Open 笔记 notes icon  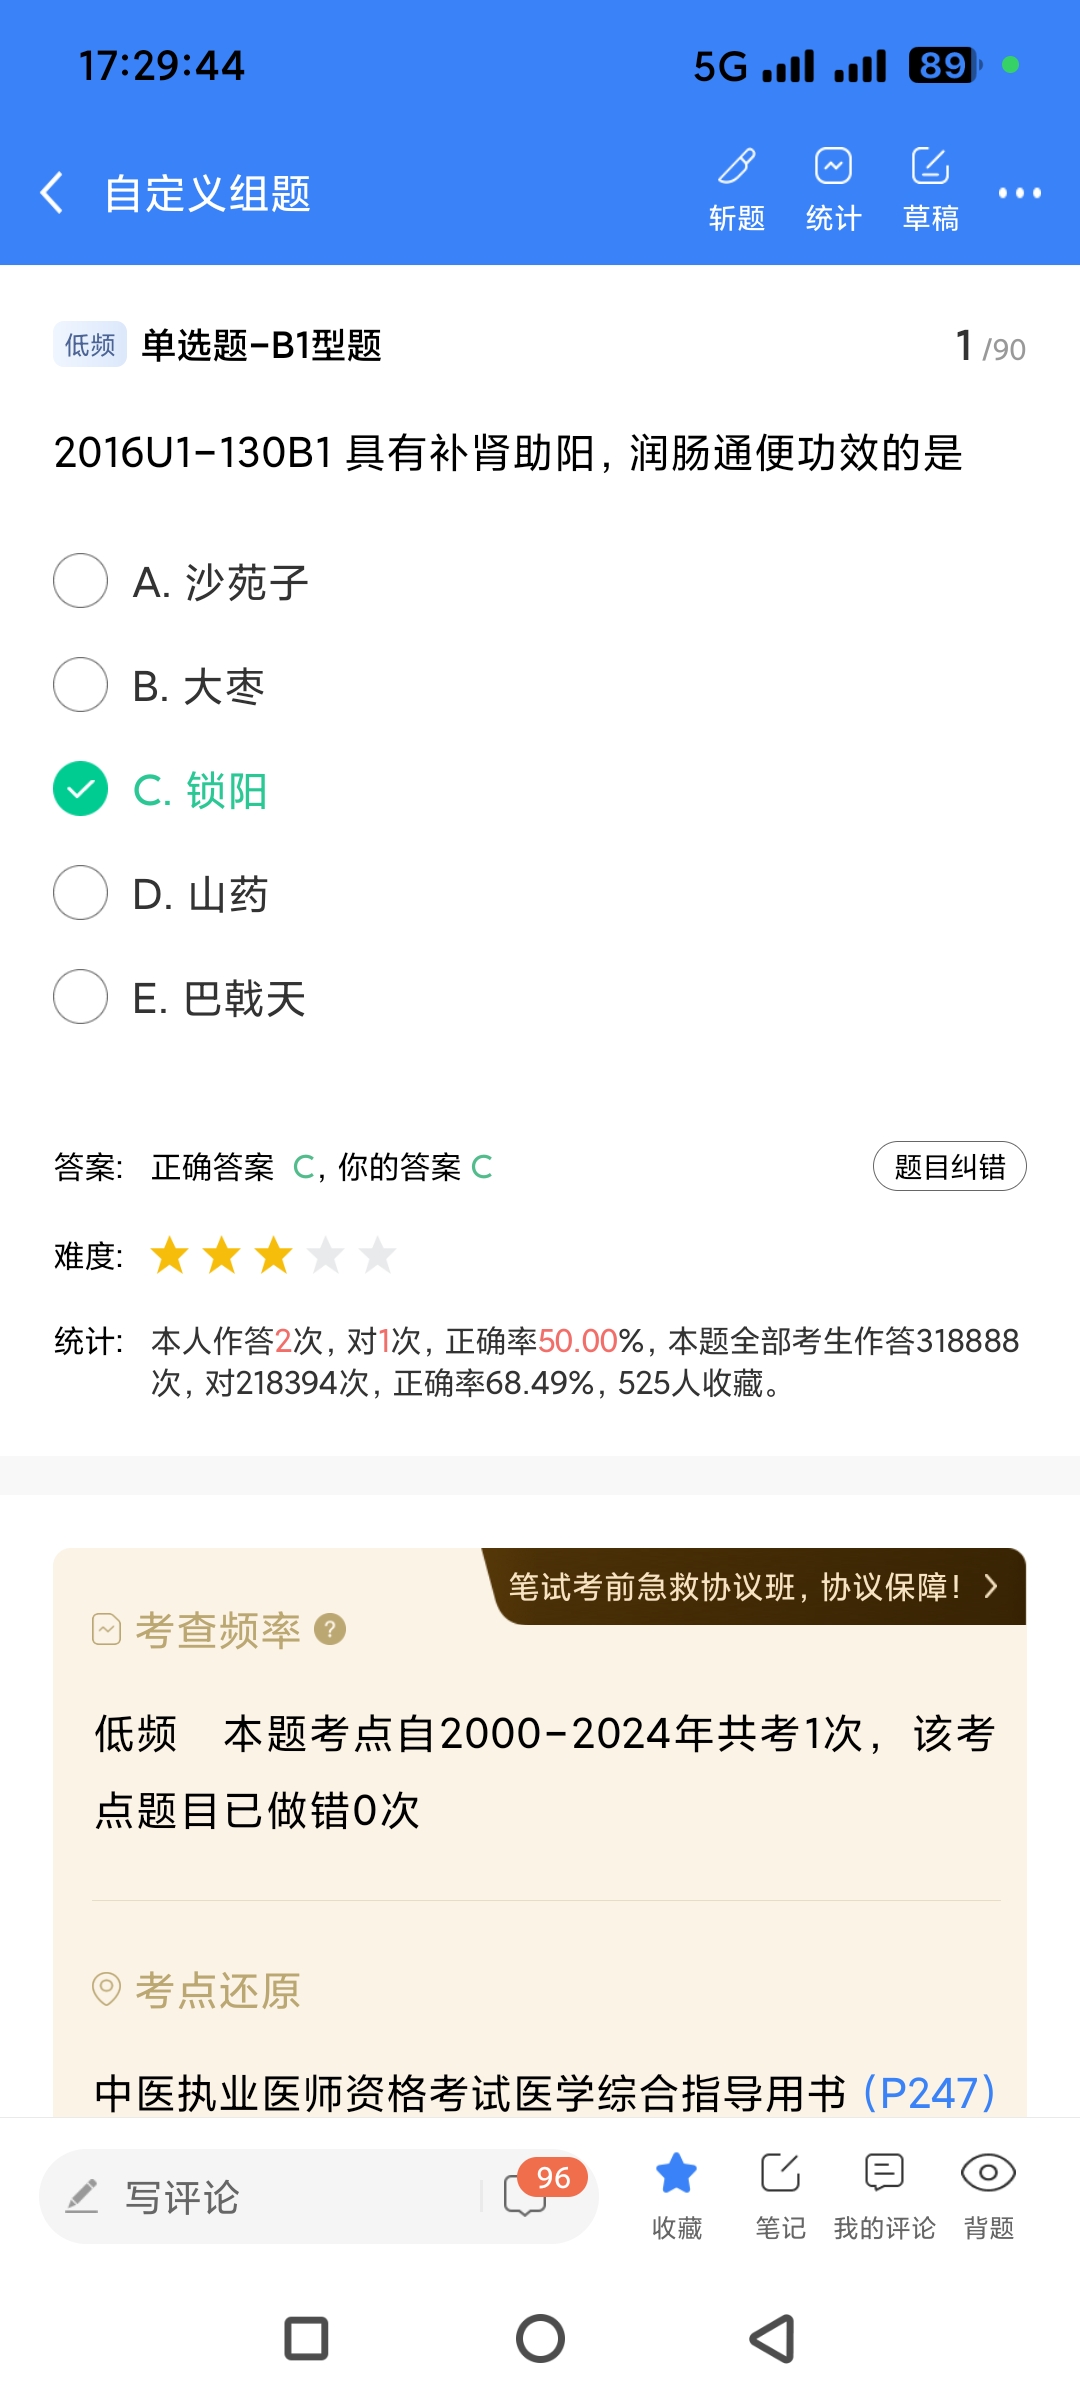[780, 2195]
